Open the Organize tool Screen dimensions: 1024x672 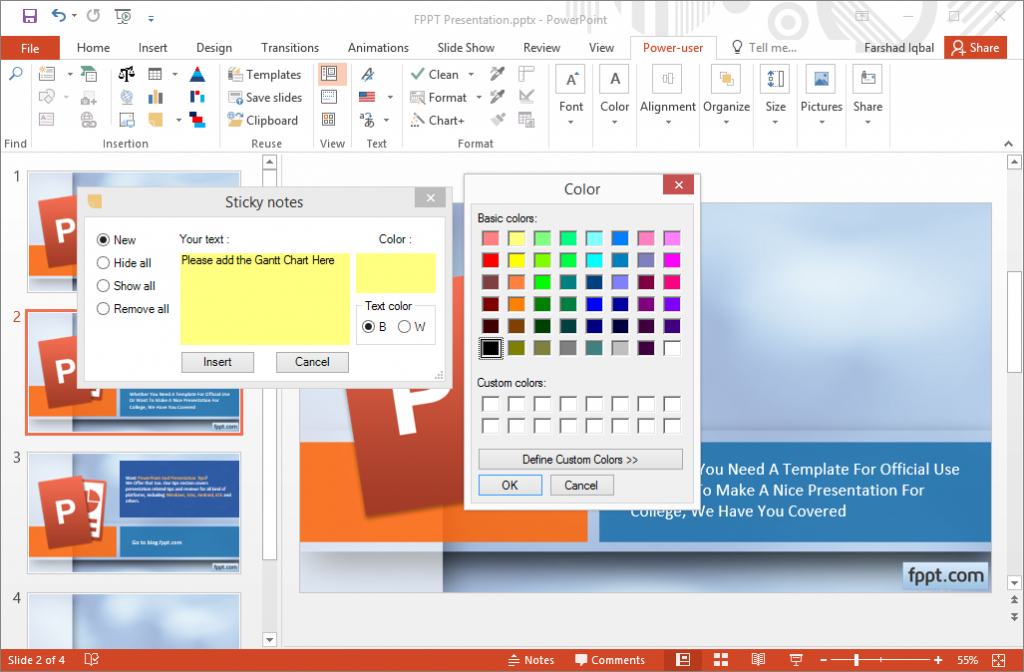coord(726,93)
